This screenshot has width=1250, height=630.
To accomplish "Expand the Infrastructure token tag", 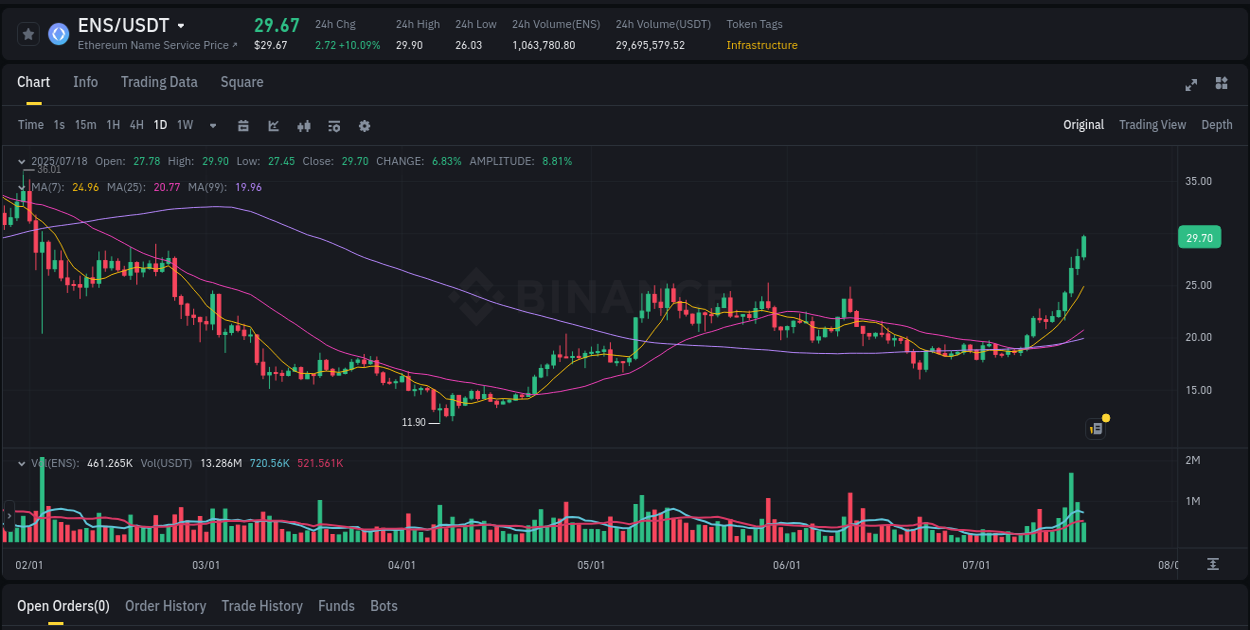I will tap(762, 45).
